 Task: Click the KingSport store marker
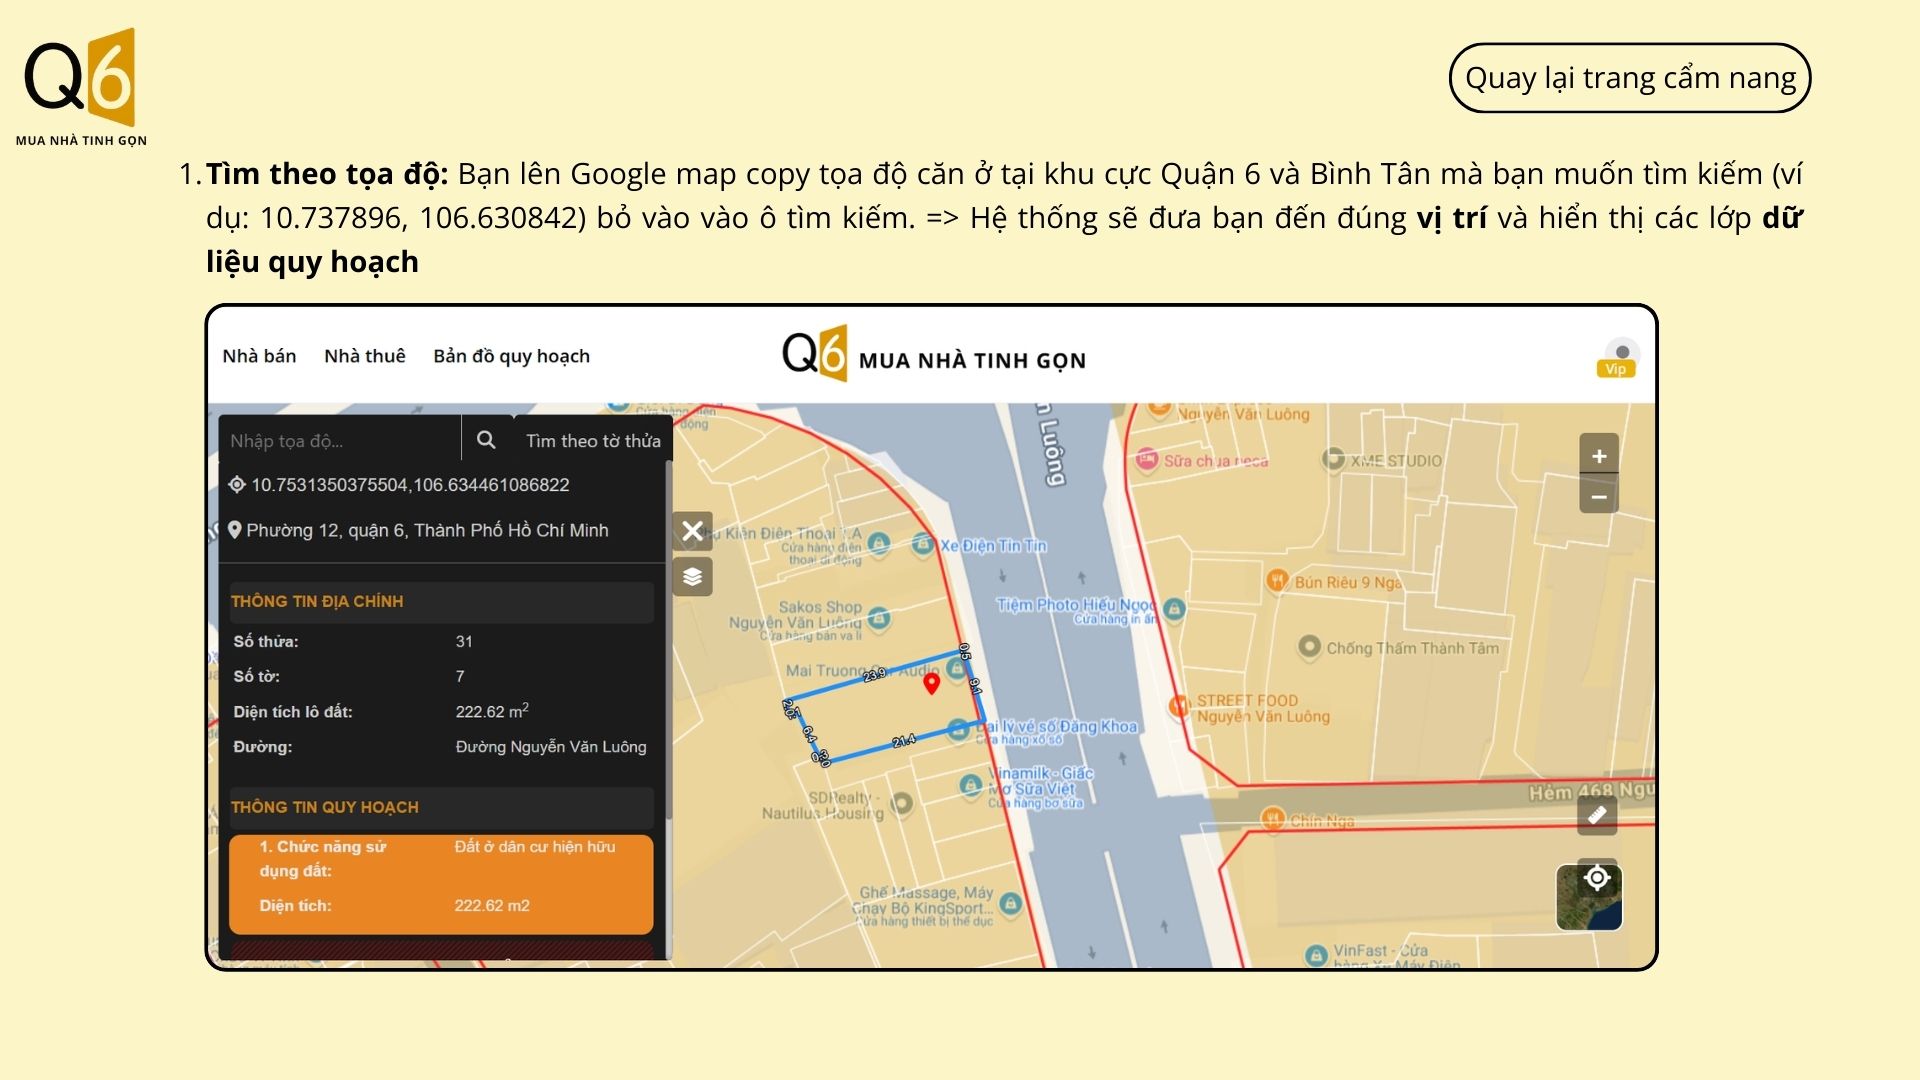tap(1010, 904)
